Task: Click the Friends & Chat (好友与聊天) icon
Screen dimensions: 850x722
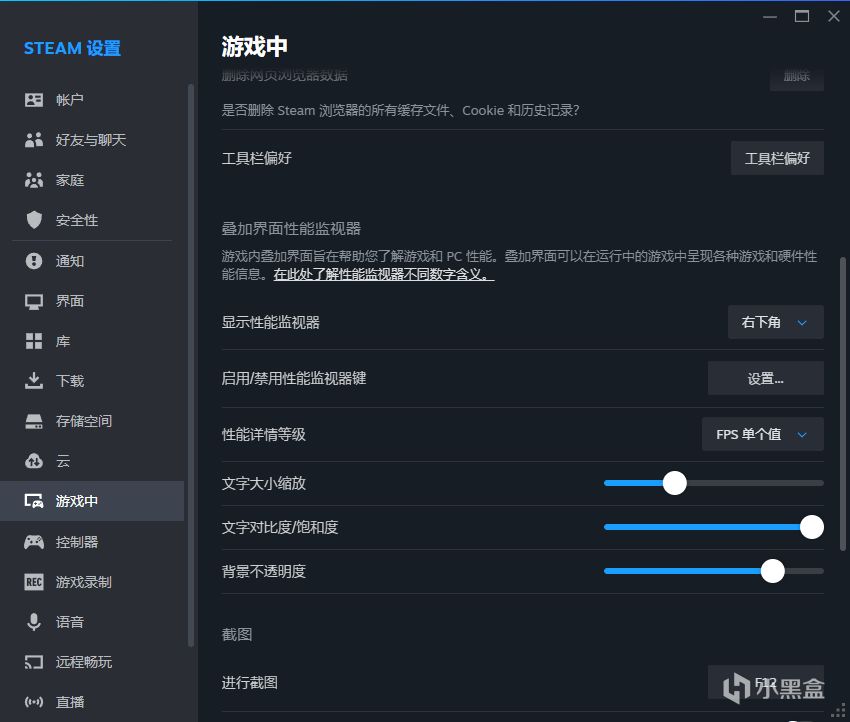Action: pyautogui.click(x=34, y=140)
